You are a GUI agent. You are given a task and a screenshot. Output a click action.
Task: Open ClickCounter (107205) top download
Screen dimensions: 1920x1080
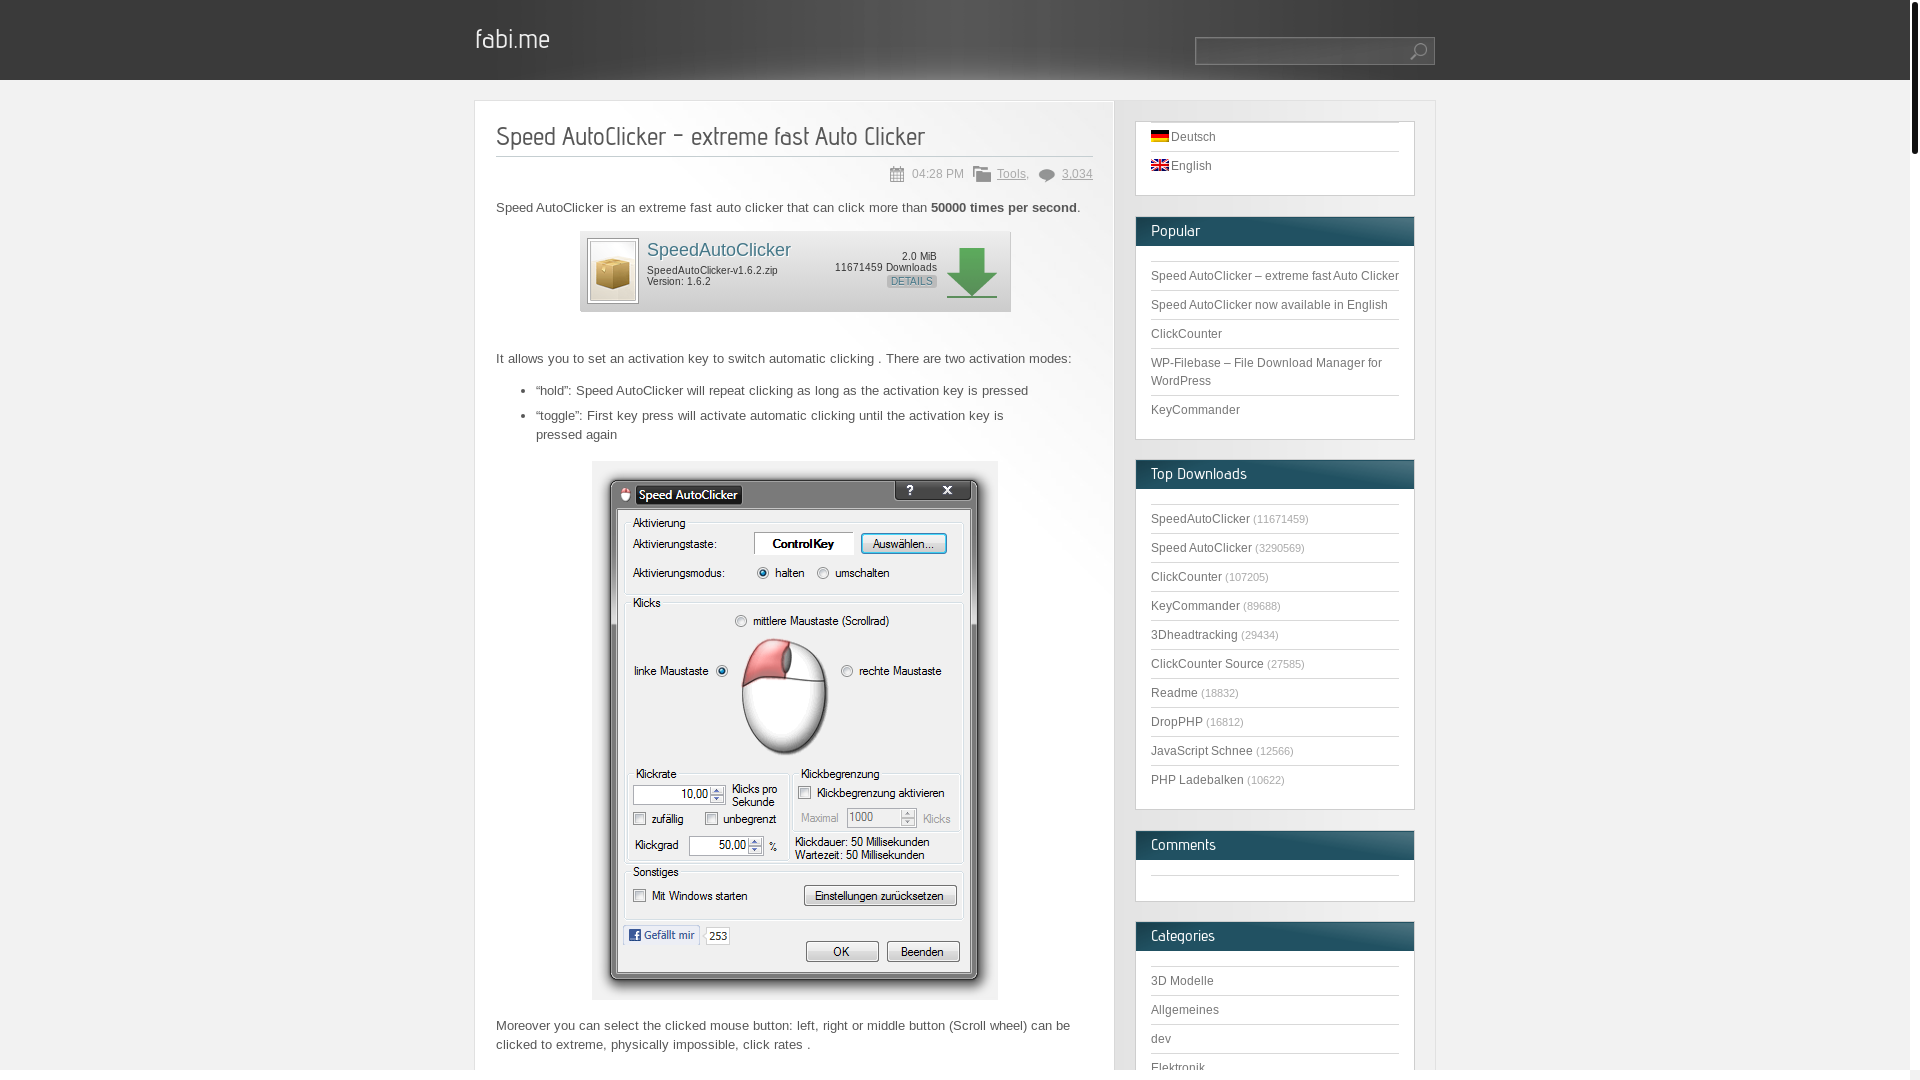click(1186, 577)
